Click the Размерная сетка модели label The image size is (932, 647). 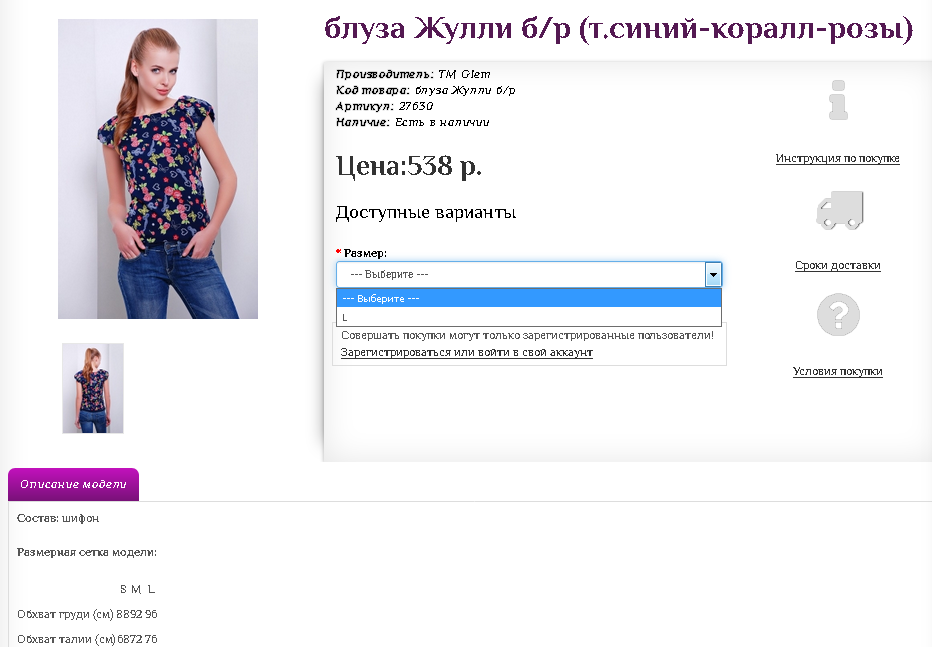[x=87, y=553]
